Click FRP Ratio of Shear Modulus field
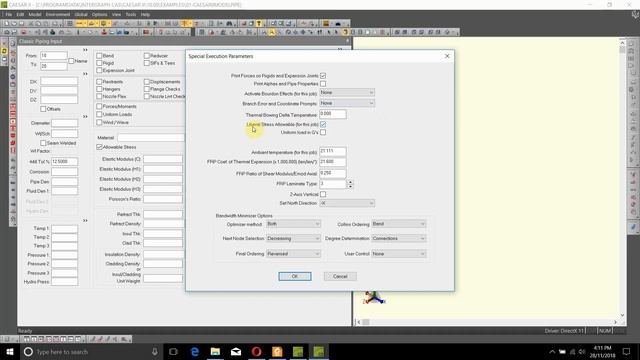The width and height of the screenshot is (640, 360). (333, 173)
